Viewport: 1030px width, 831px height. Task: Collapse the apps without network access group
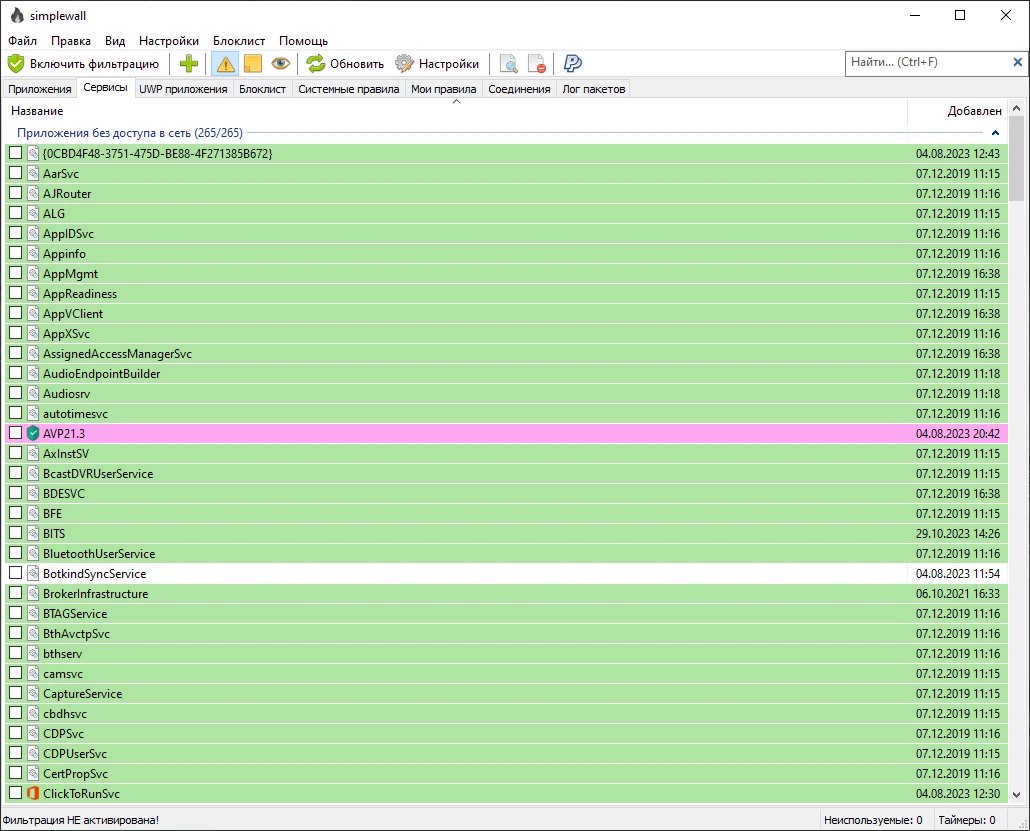[x=995, y=133]
